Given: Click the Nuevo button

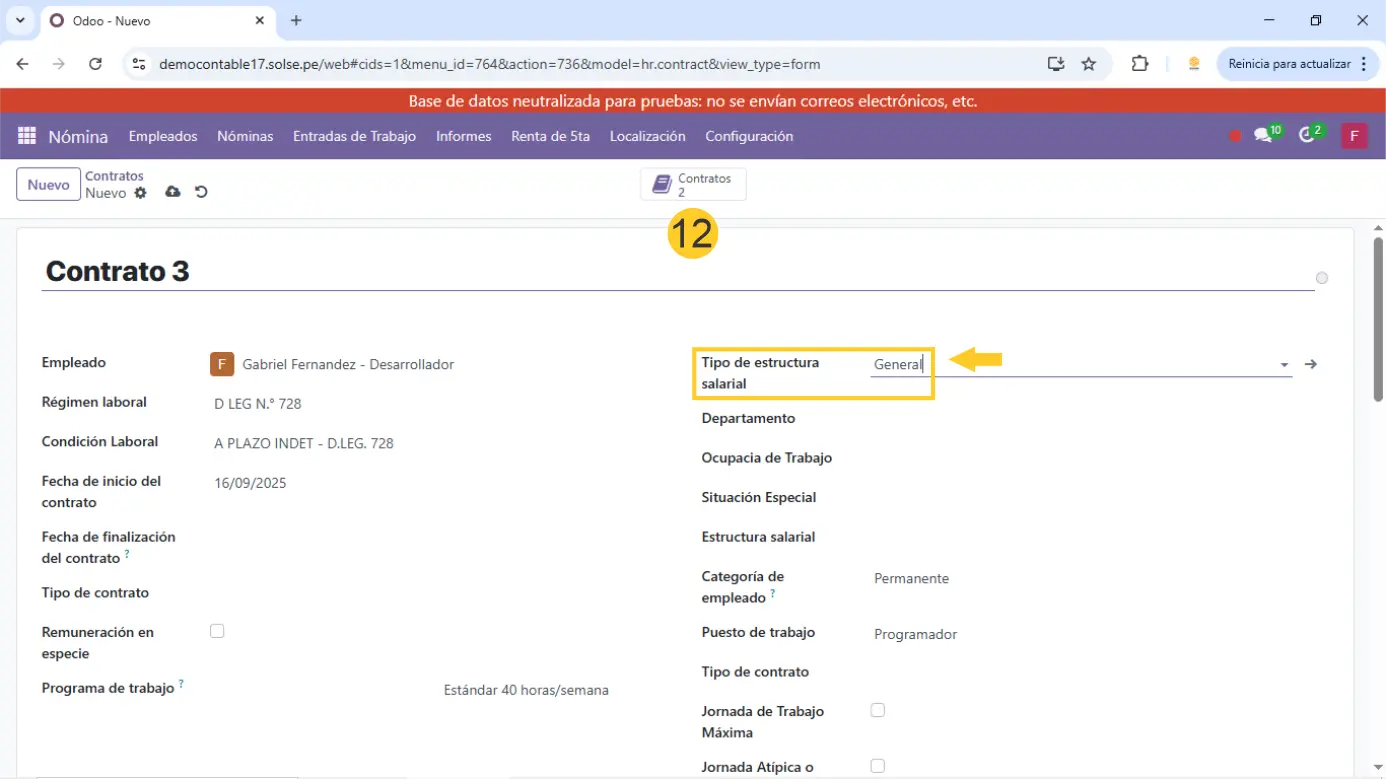Looking at the screenshot, I should click(48, 185).
